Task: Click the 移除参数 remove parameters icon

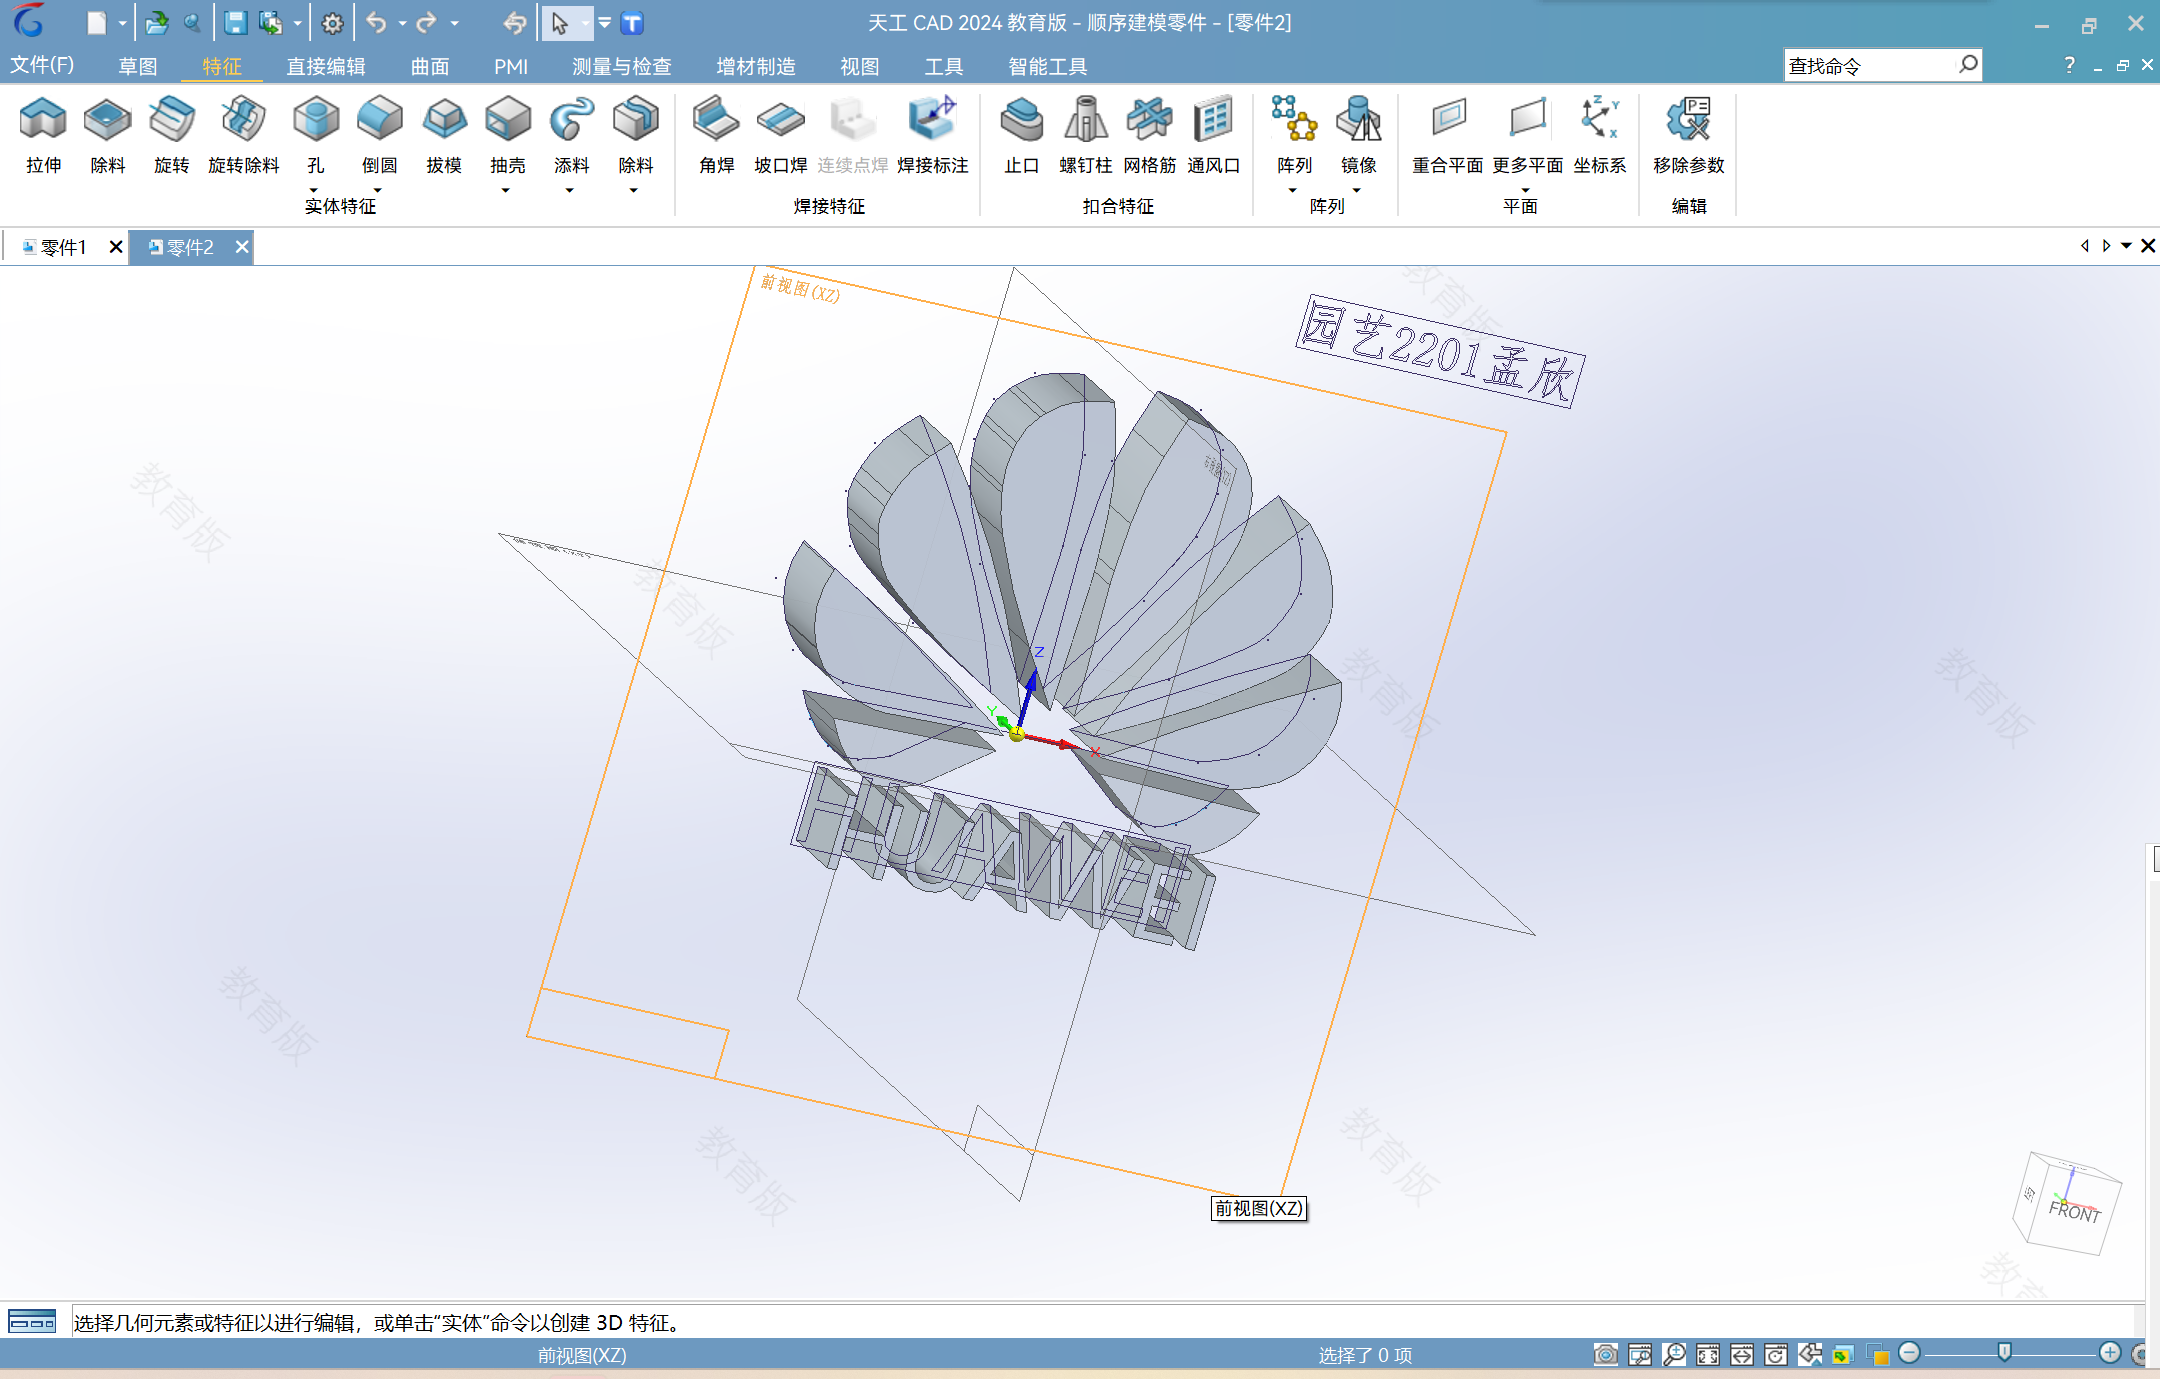Action: [1688, 120]
